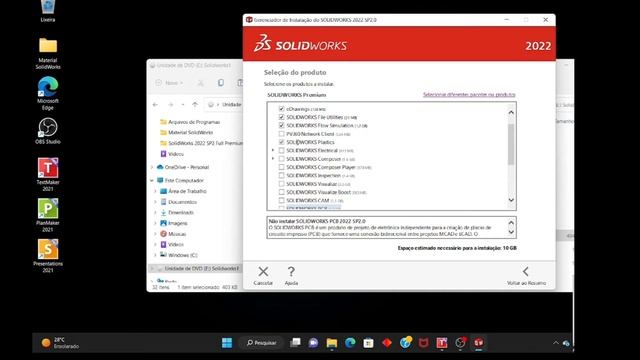Click Cancelar X icon in installer
This screenshot has width=640, height=360.
click(x=263, y=272)
